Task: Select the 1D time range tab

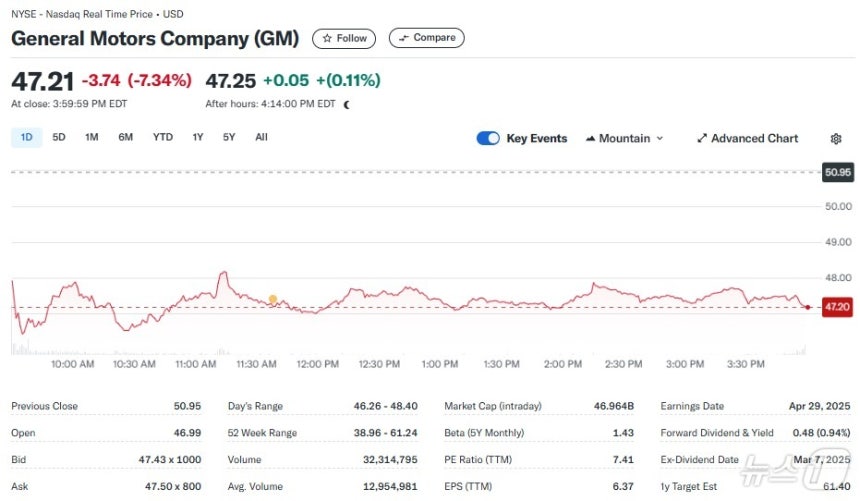Action: pos(26,137)
